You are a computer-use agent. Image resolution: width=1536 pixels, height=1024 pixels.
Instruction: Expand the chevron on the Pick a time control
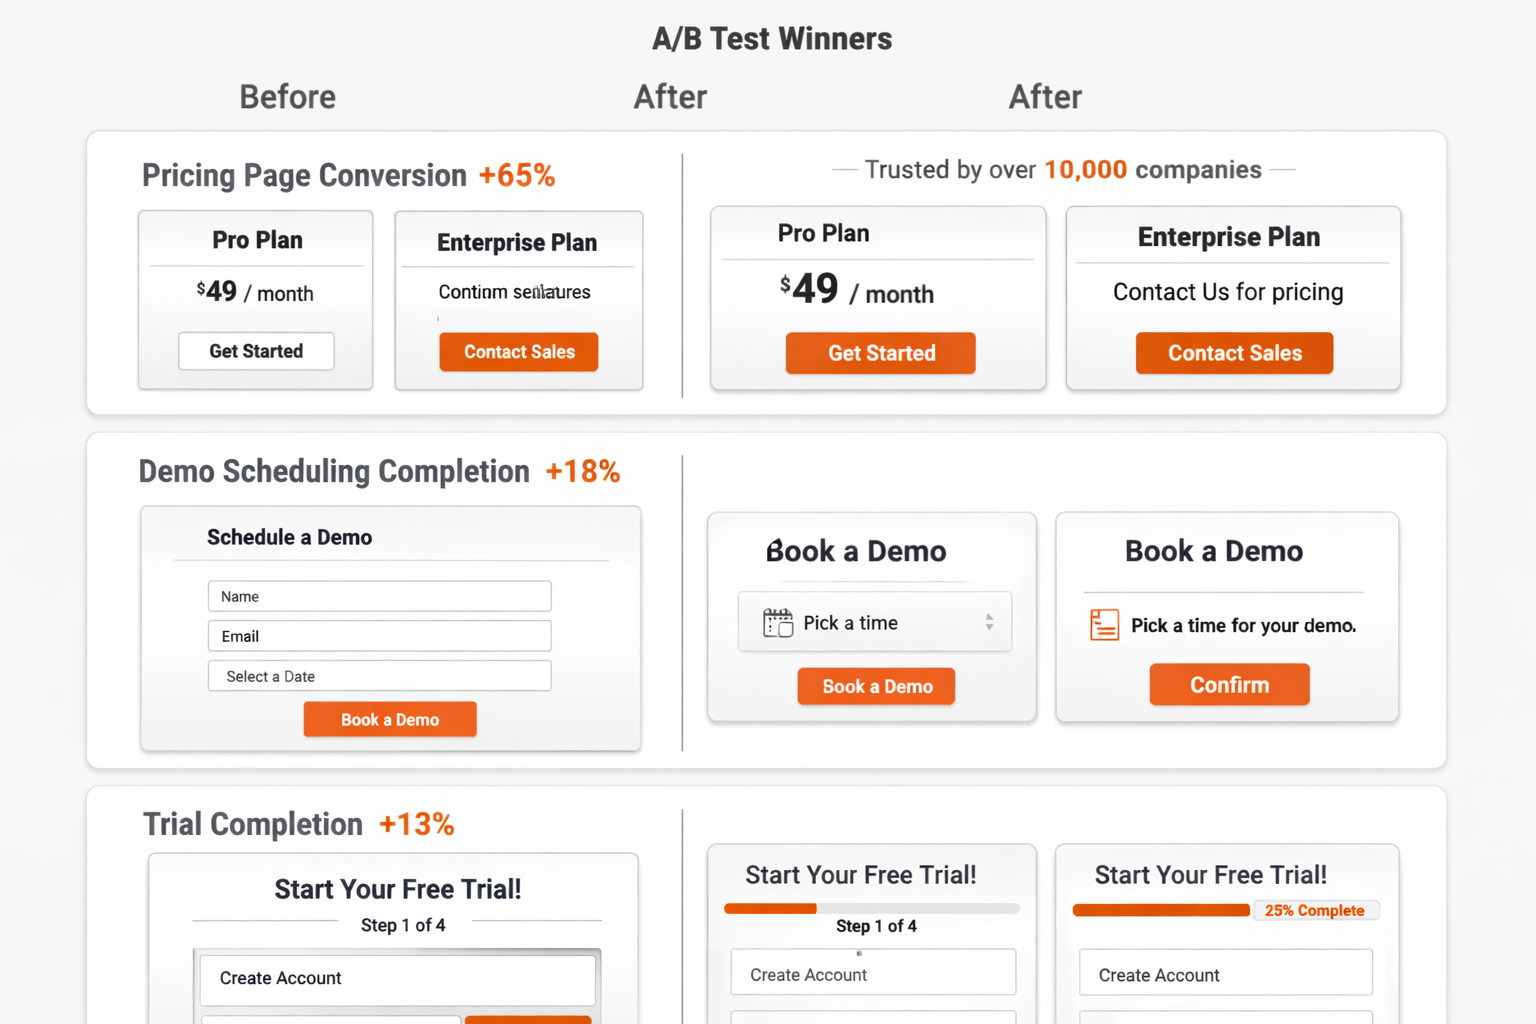(989, 621)
